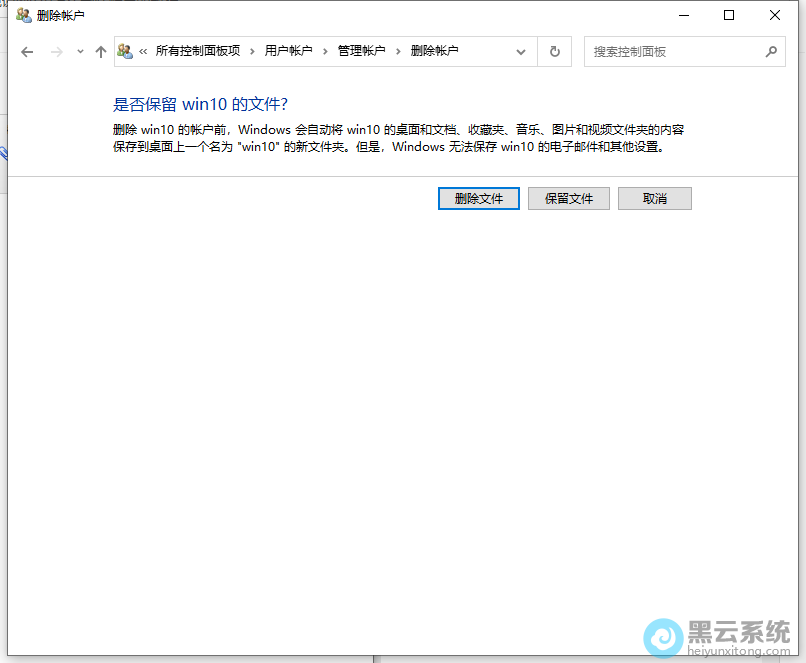Expand the « breadcrumb overflow chevron

point(144,51)
